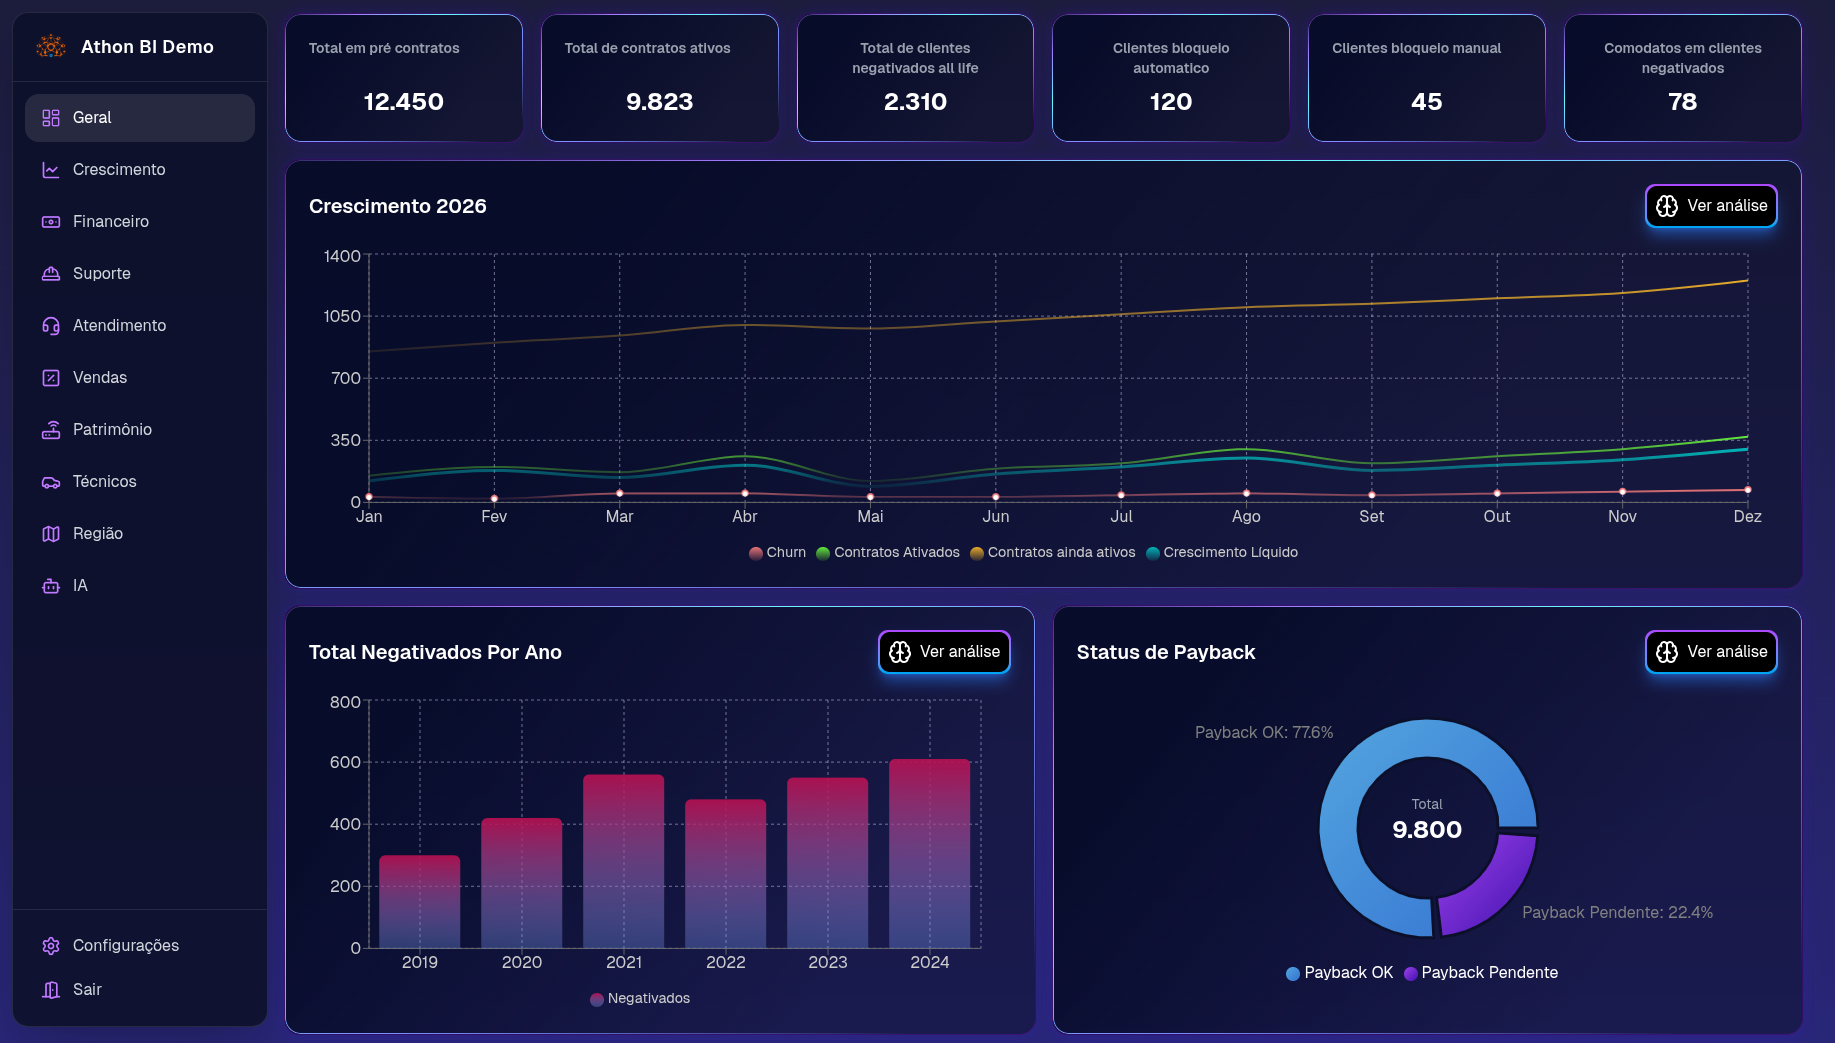
Task: Click the Athon BI Demo logo icon
Action: point(51,46)
